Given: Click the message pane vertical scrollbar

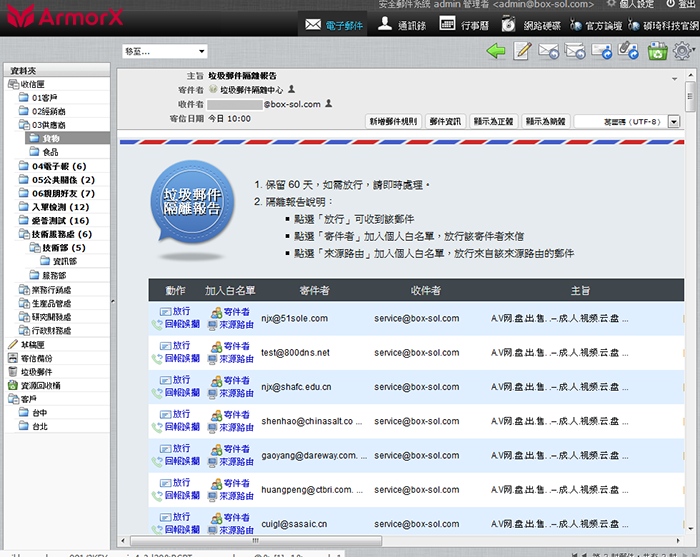Looking at the screenshot, I should (689, 300).
